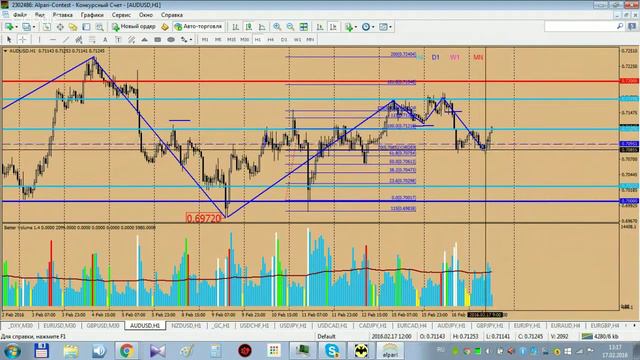Viewport: 640px width, 360px height.
Task: Switch timeframe to M15
Action: 231,40
